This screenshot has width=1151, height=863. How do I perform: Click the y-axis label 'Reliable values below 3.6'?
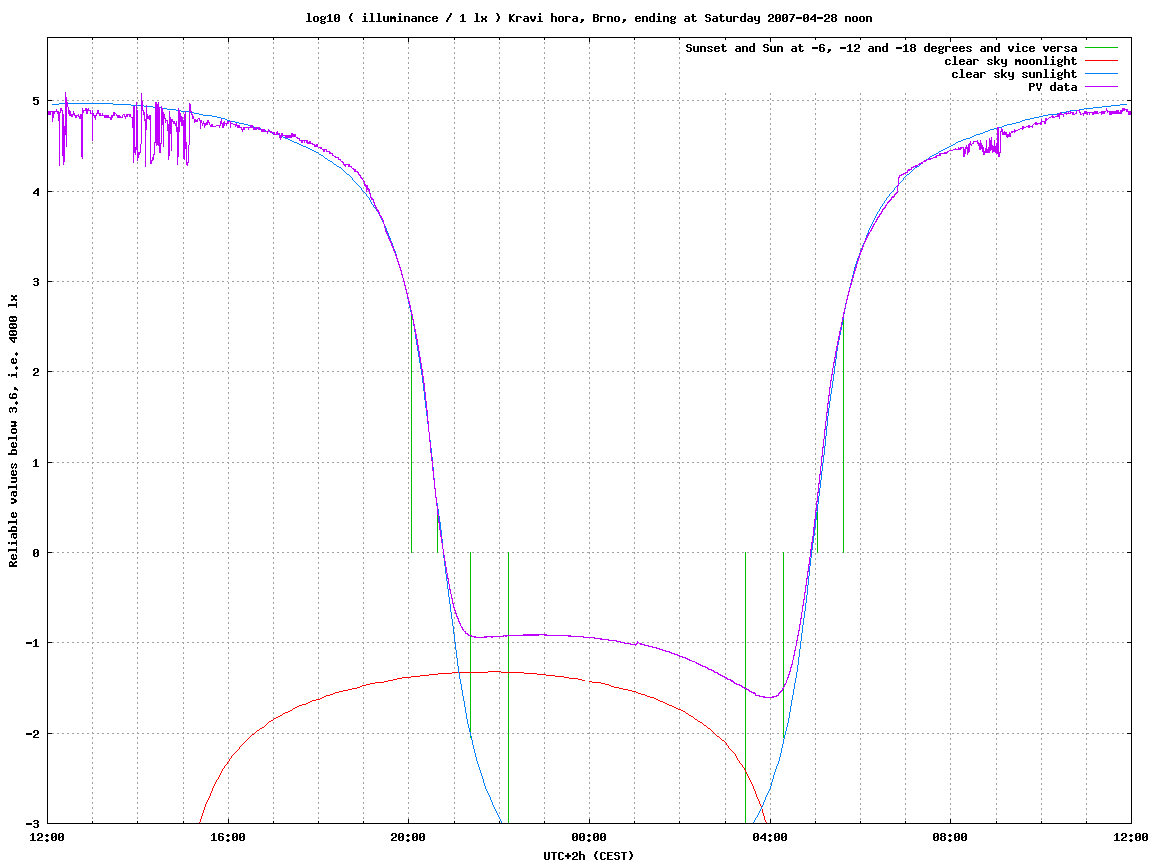pyautogui.click(x=13, y=431)
